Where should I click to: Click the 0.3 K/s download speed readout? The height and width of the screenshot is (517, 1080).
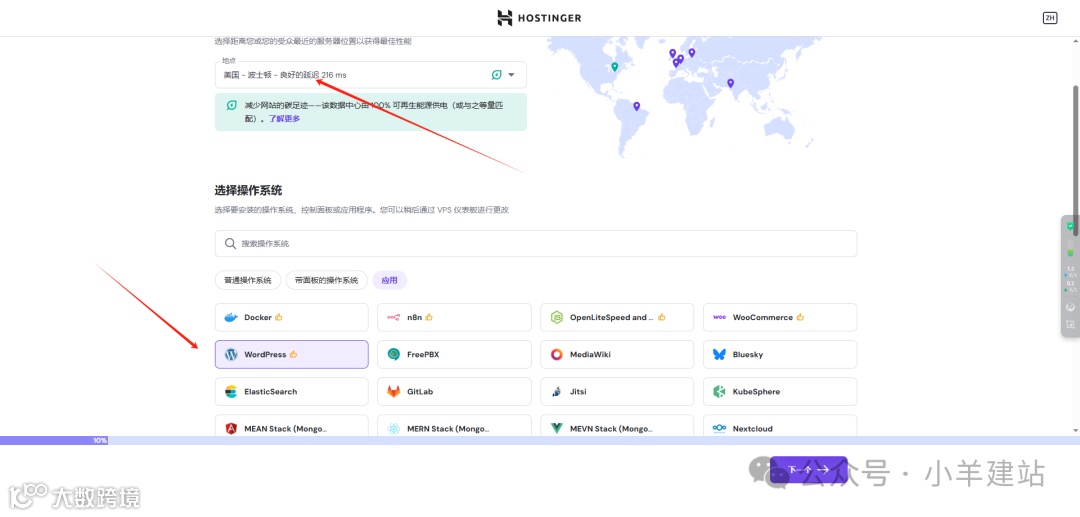coord(1070,286)
